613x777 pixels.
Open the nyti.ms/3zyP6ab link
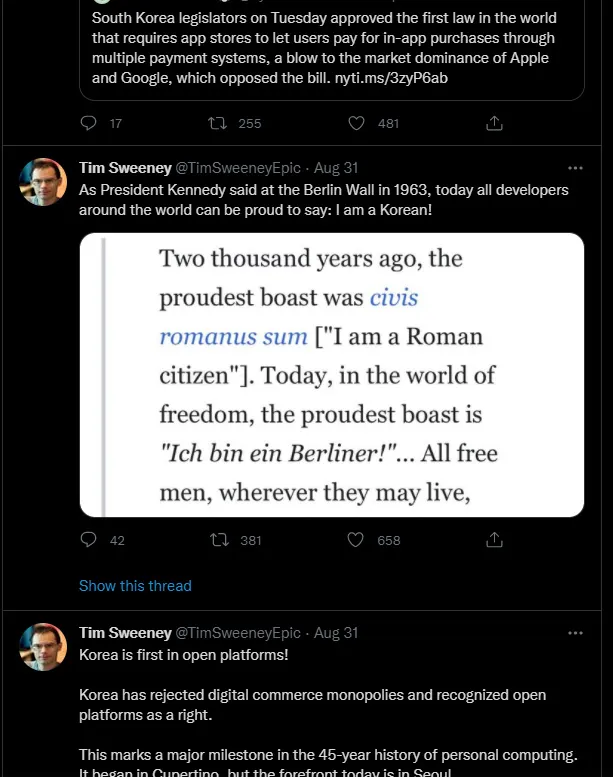tap(391, 78)
